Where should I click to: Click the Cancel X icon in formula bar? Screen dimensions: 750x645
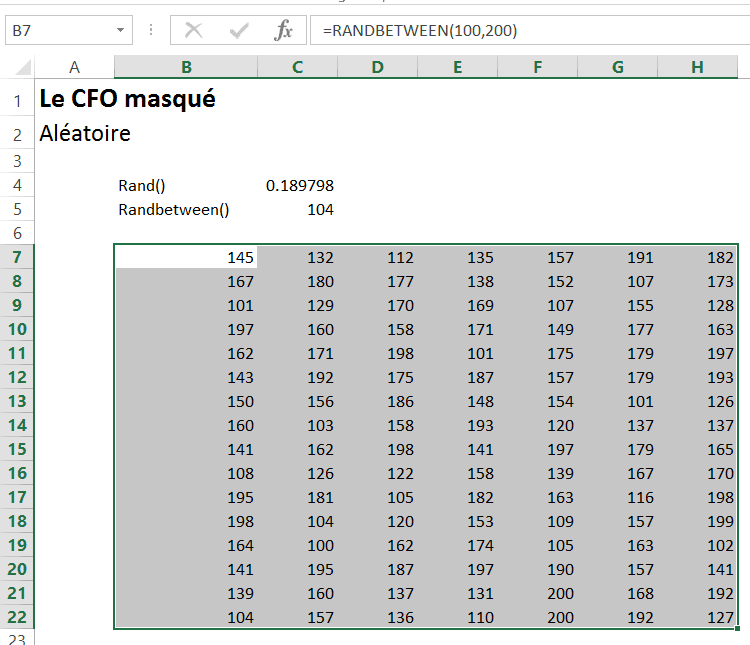tap(194, 31)
